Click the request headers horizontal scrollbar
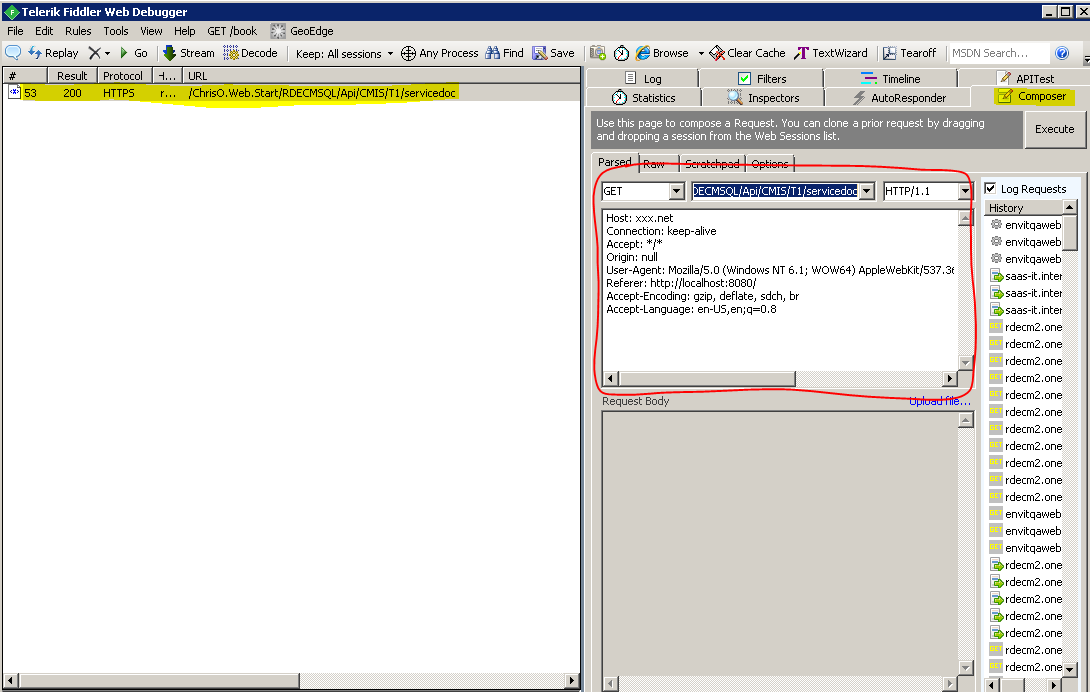This screenshot has width=1090, height=692. 779,378
